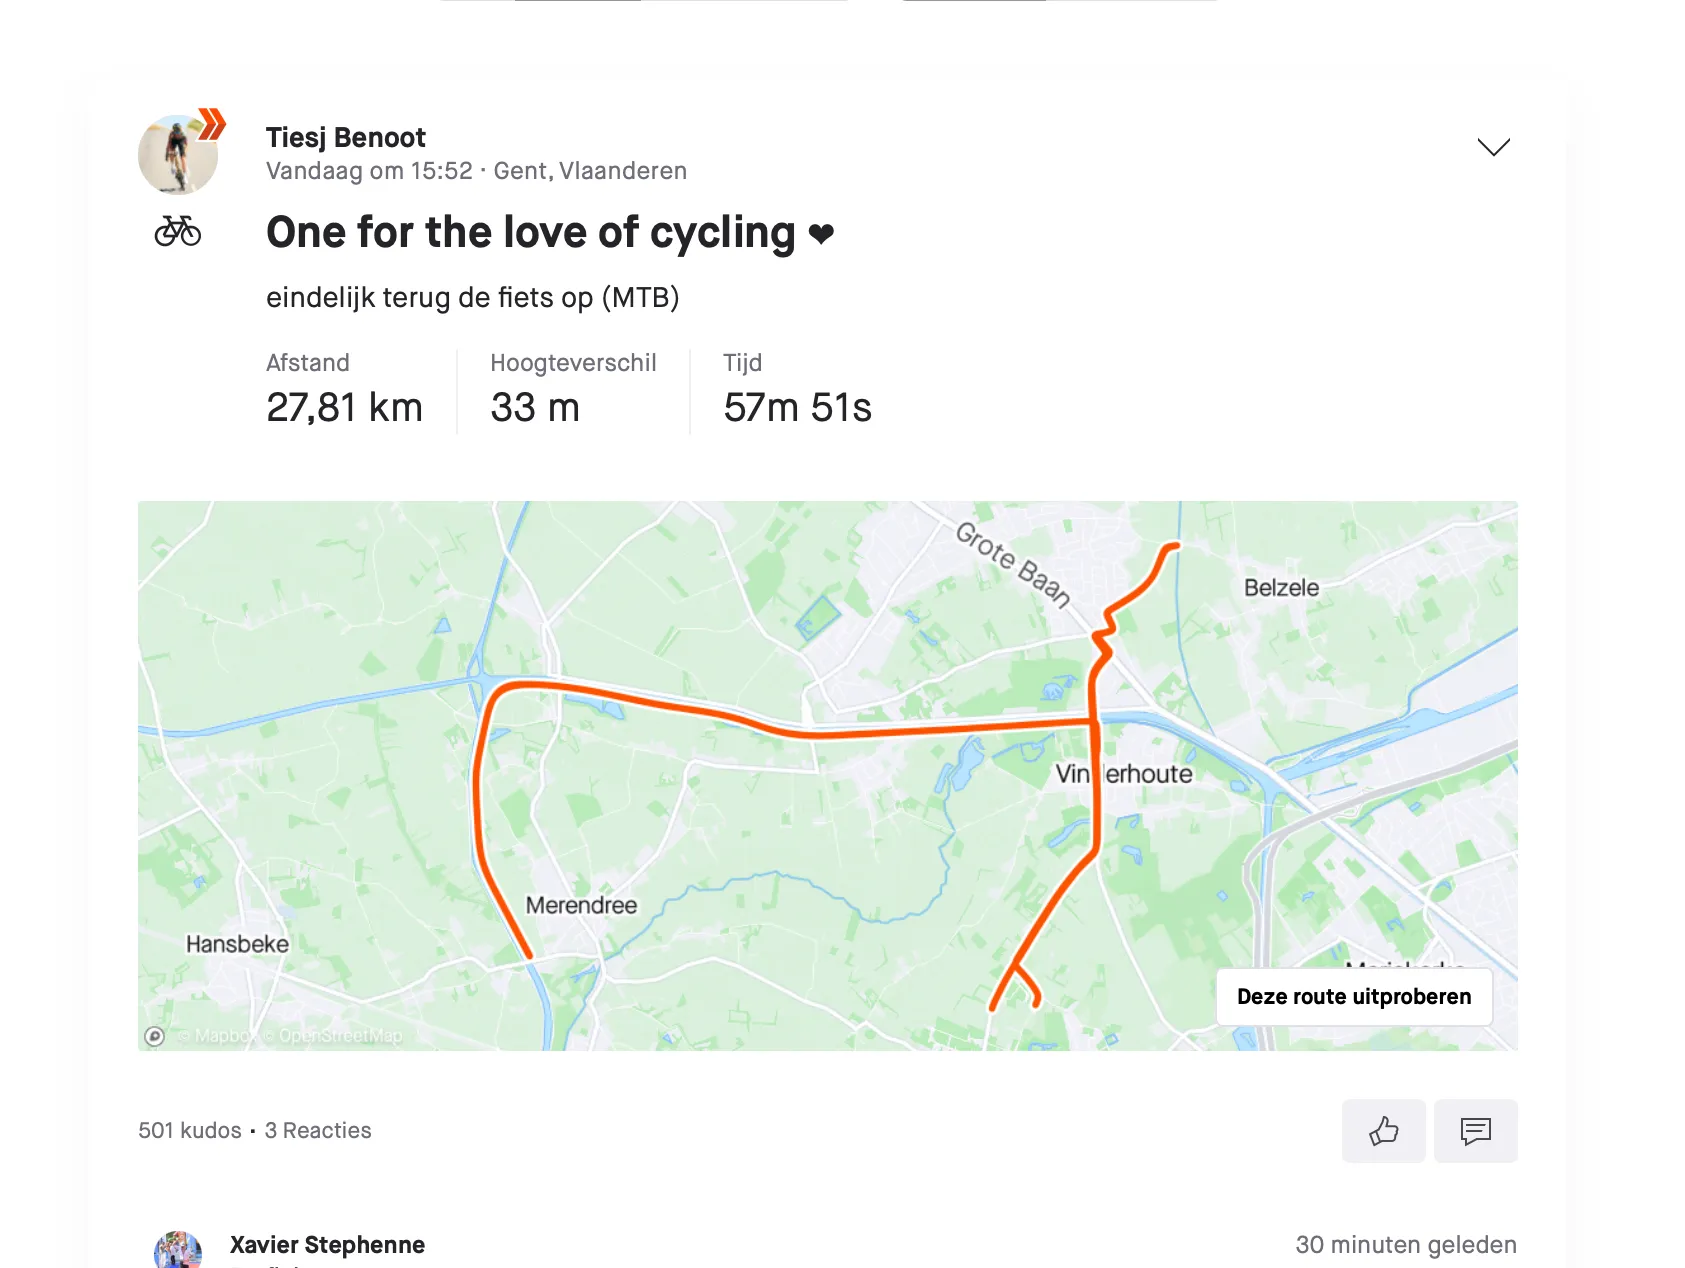Click the Merendree label on the map
This screenshot has width=1685, height=1268.
pos(581,905)
